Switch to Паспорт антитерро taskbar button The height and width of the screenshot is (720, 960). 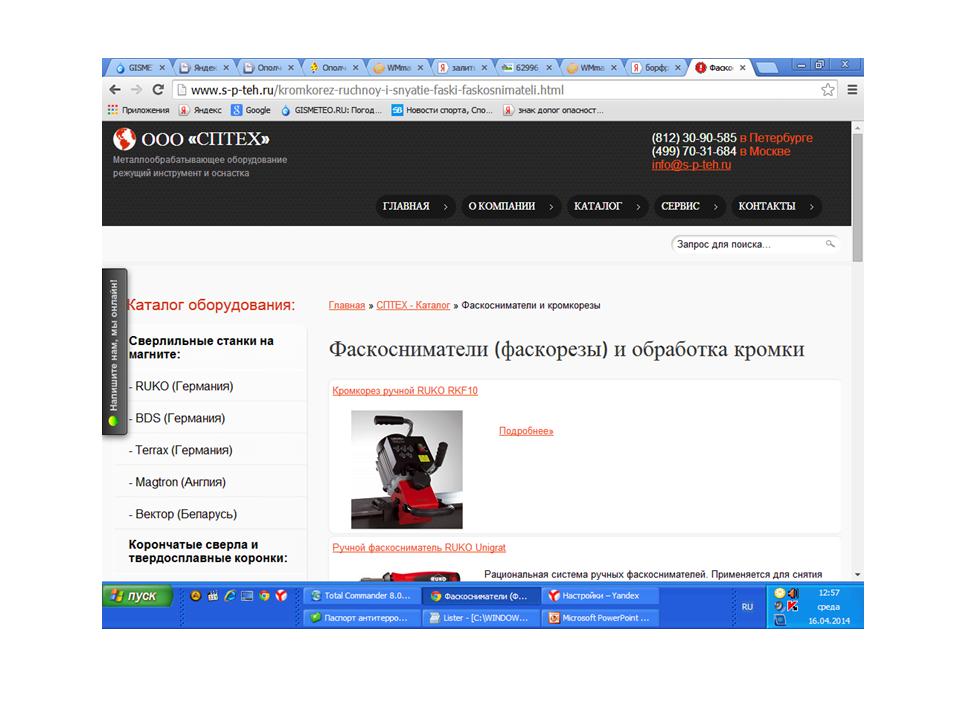(x=362, y=618)
